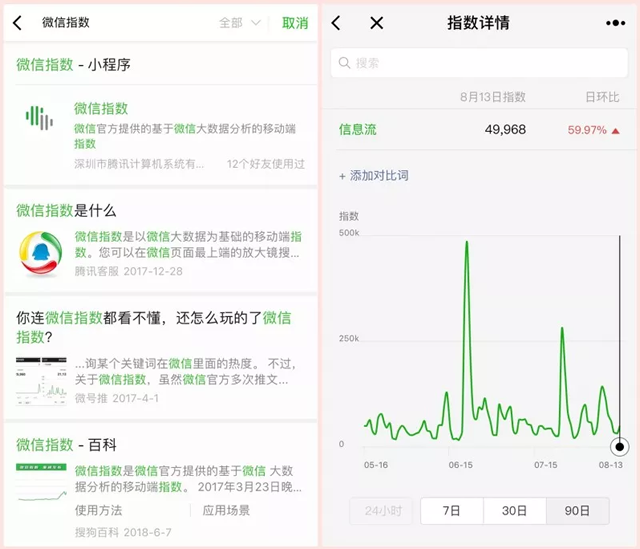This screenshot has width=640, height=549.
Task: Tap the back arrow in search screen
Action: point(17,23)
